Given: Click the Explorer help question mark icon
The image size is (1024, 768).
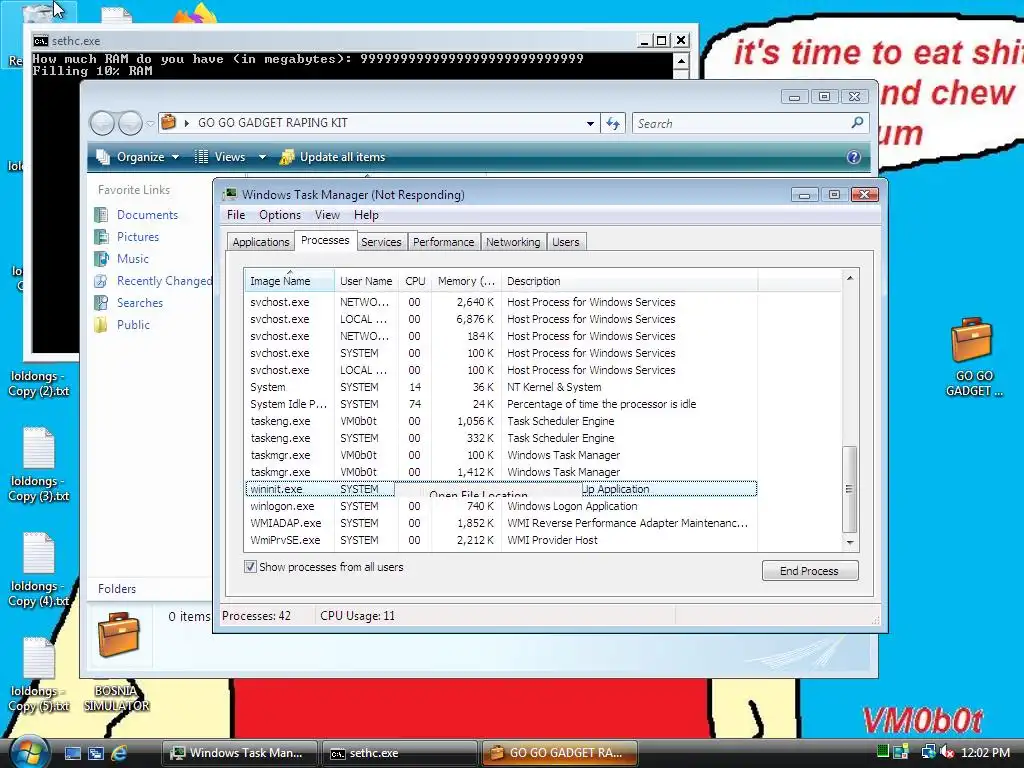Looking at the screenshot, I should (x=854, y=157).
